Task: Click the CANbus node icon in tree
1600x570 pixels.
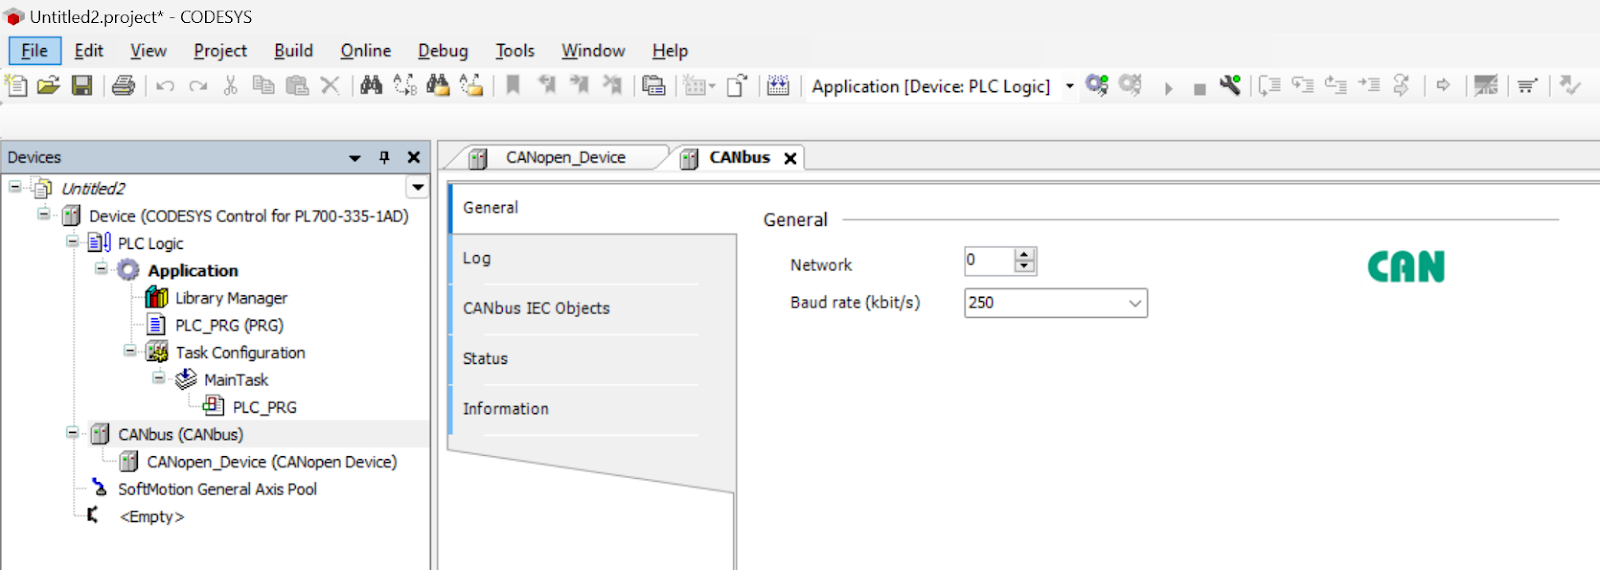Action: pos(100,434)
